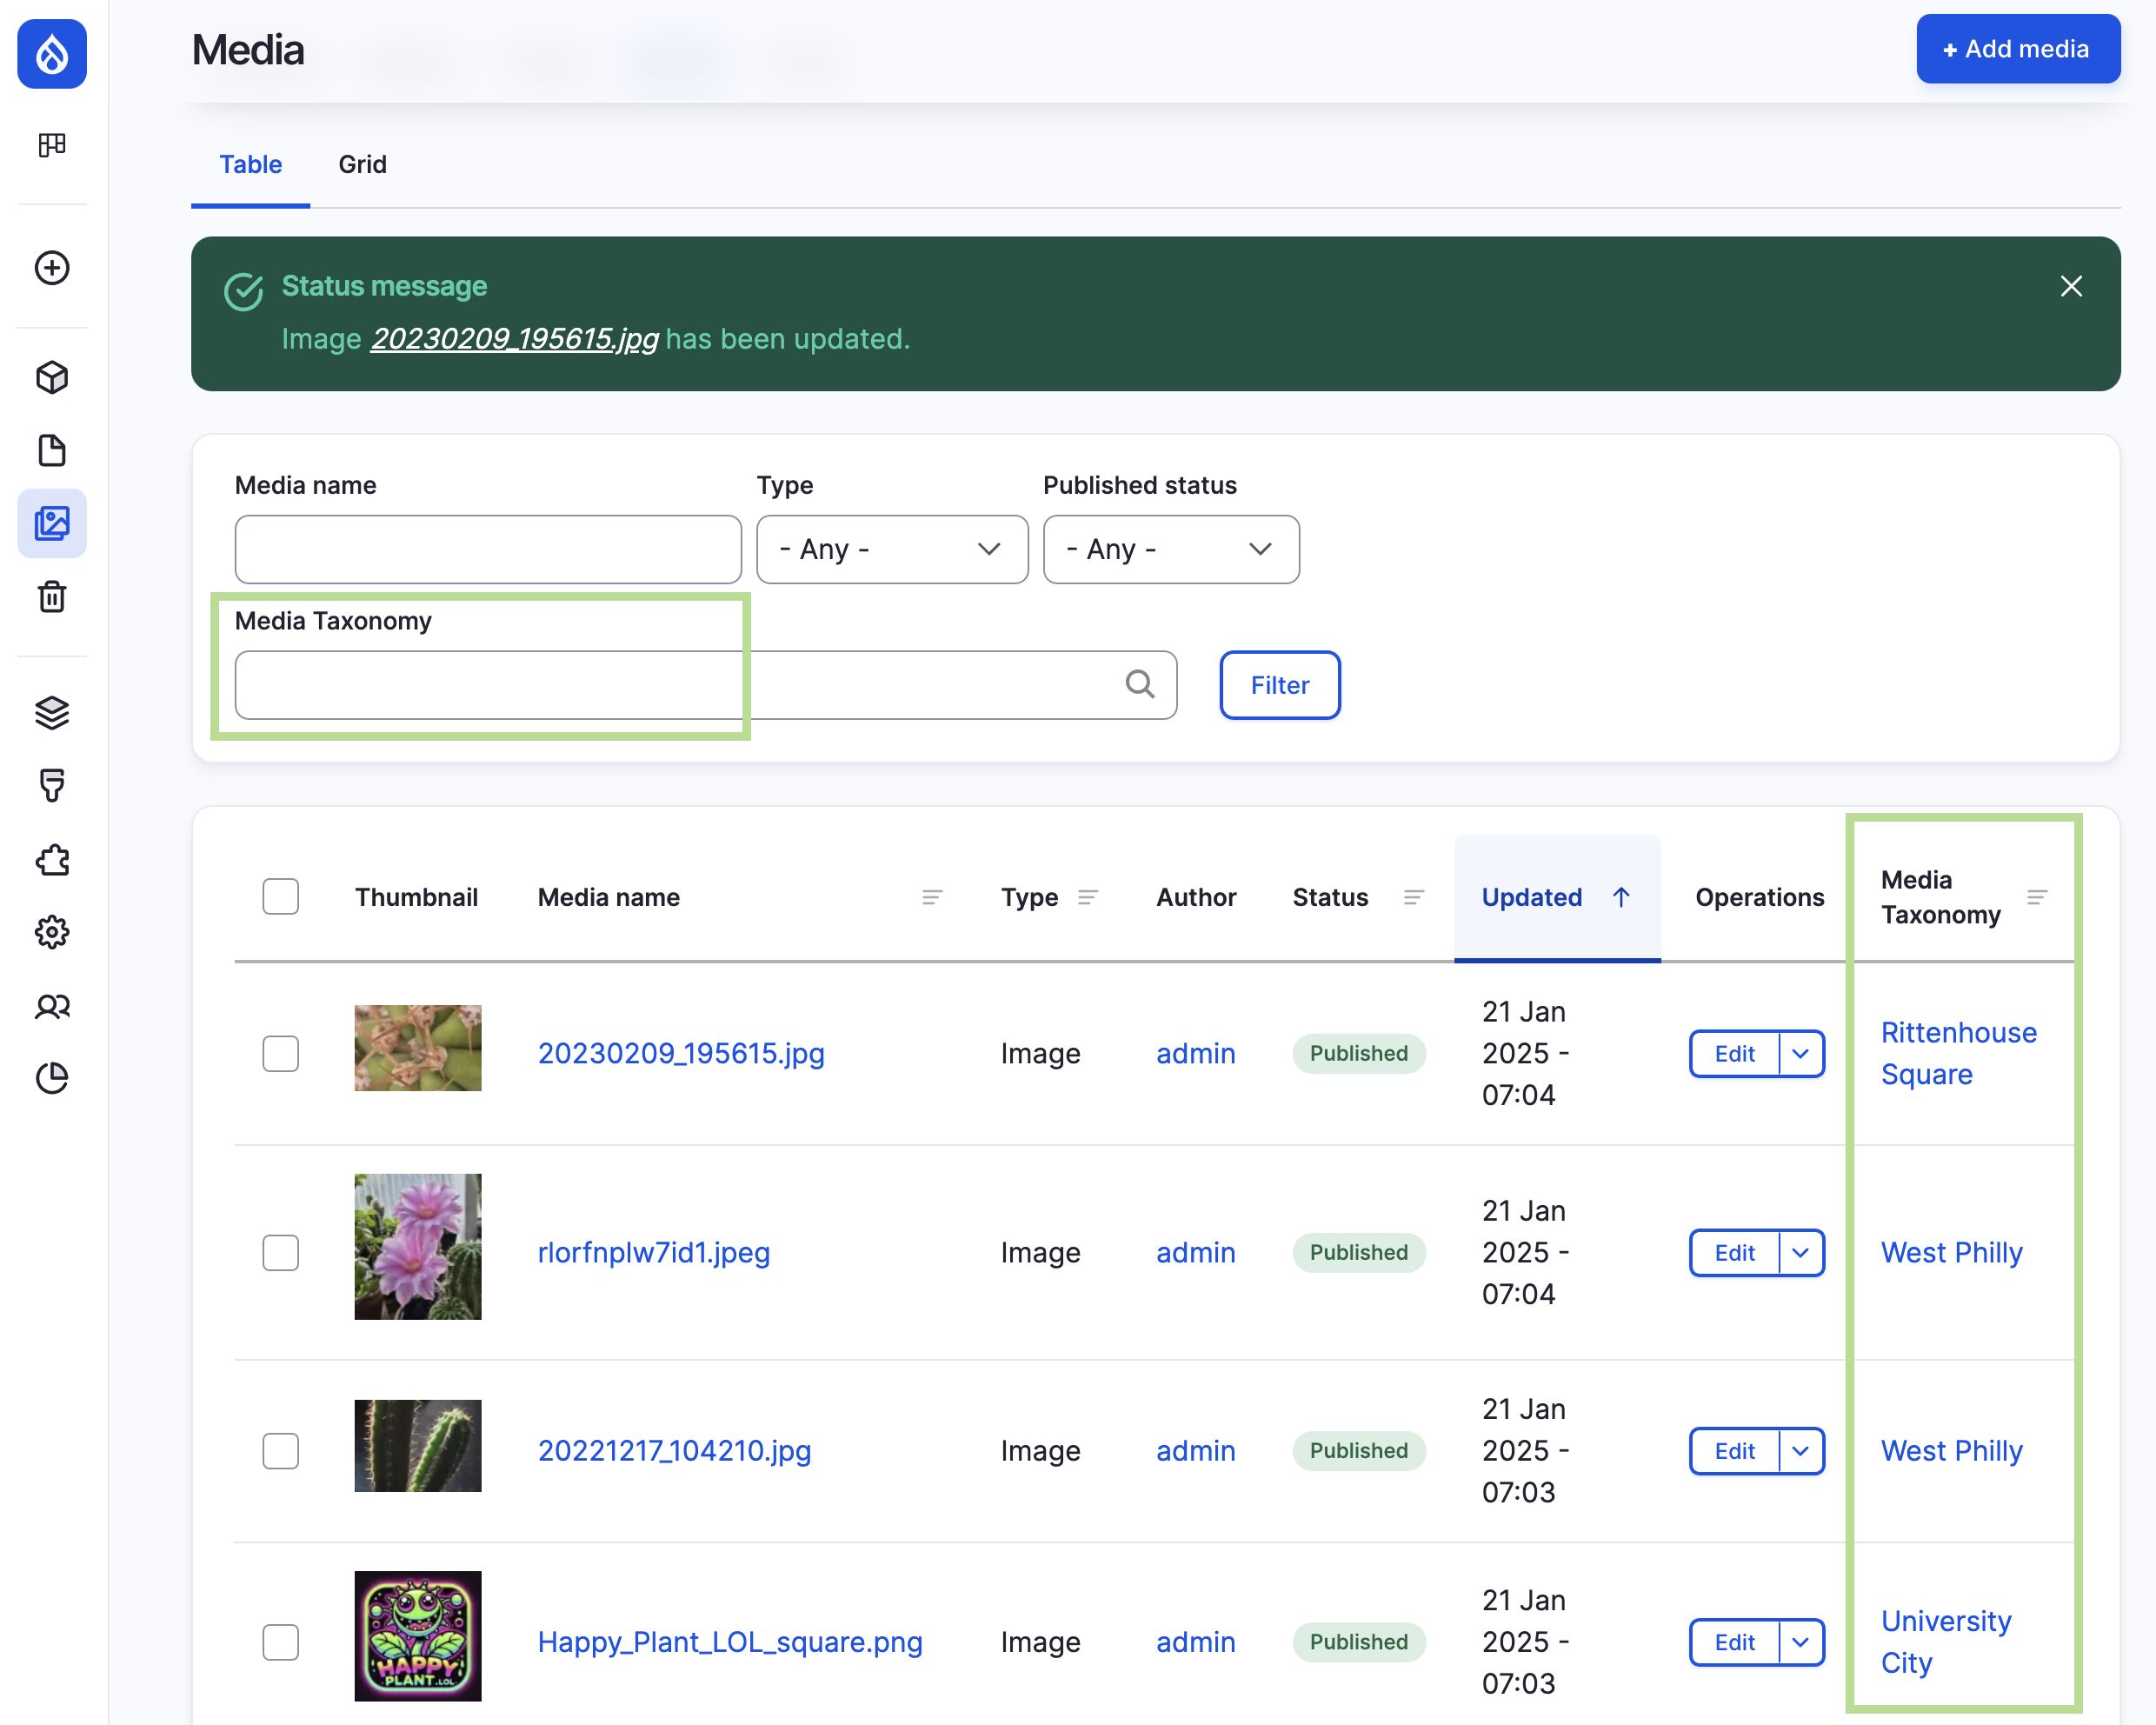Click the ascending arrow on Updated column
Screen dimensions: 2156x1725
1621,897
